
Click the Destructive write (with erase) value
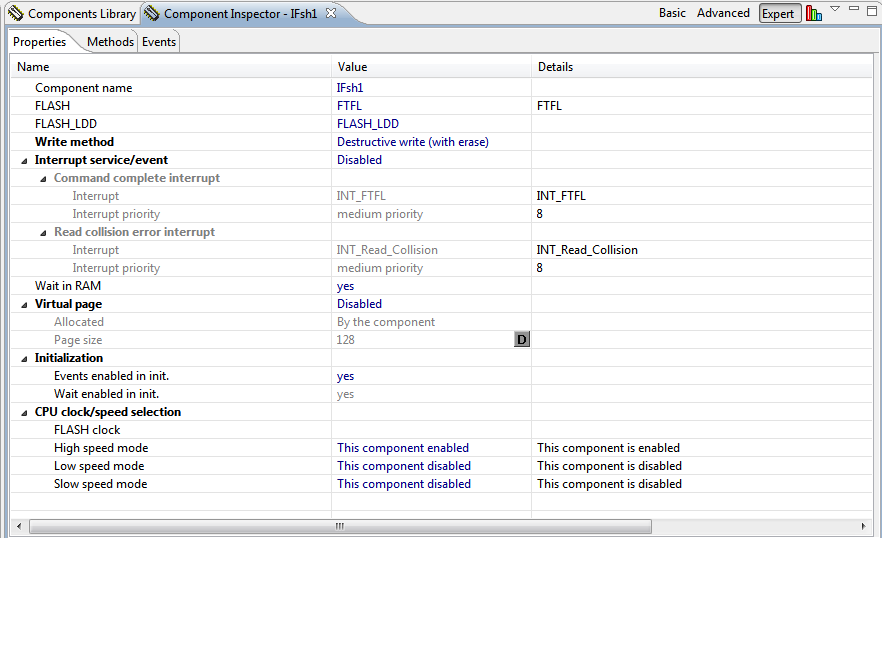click(413, 141)
